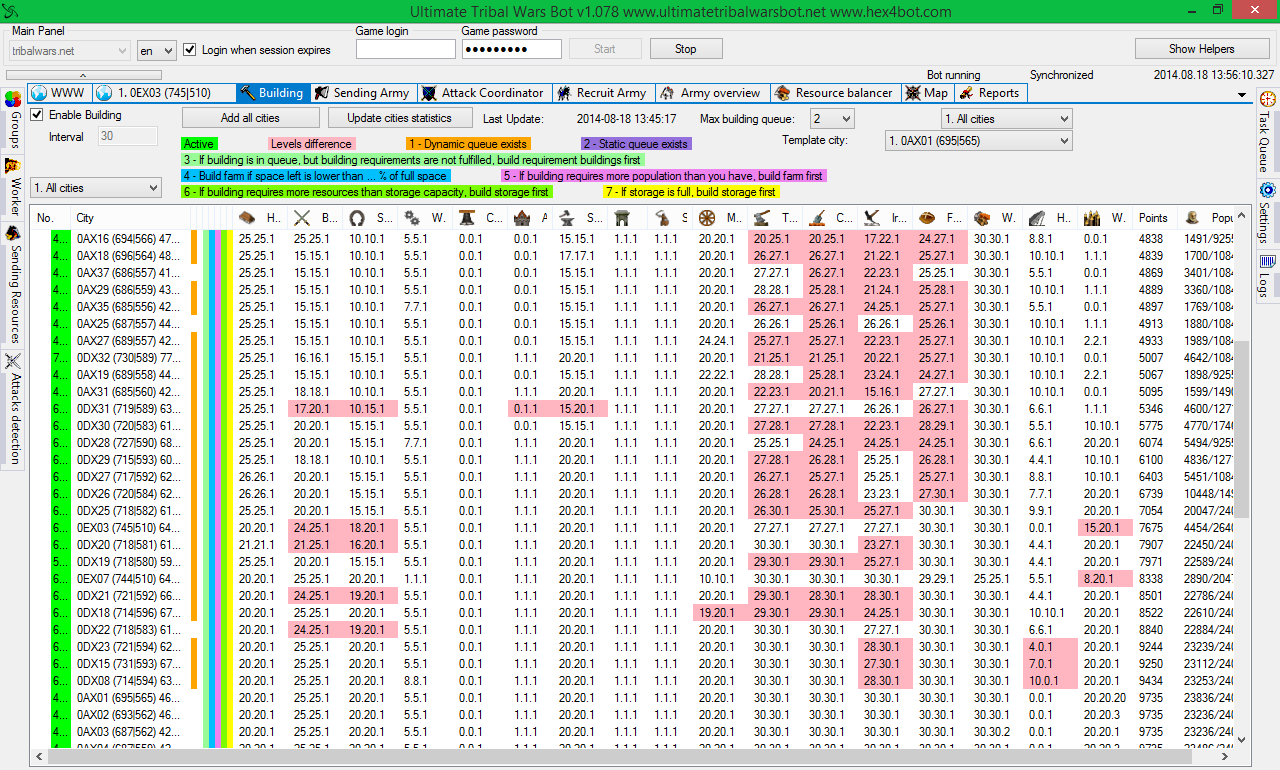
Task: Toggle Login when session expires checkbox
Action: pyautogui.click(x=190, y=50)
